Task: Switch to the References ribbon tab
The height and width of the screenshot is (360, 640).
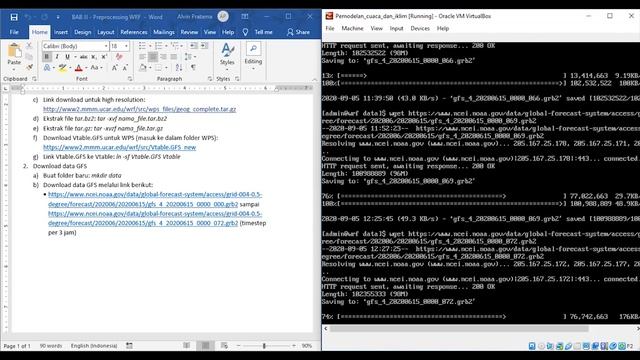Action: [133, 32]
